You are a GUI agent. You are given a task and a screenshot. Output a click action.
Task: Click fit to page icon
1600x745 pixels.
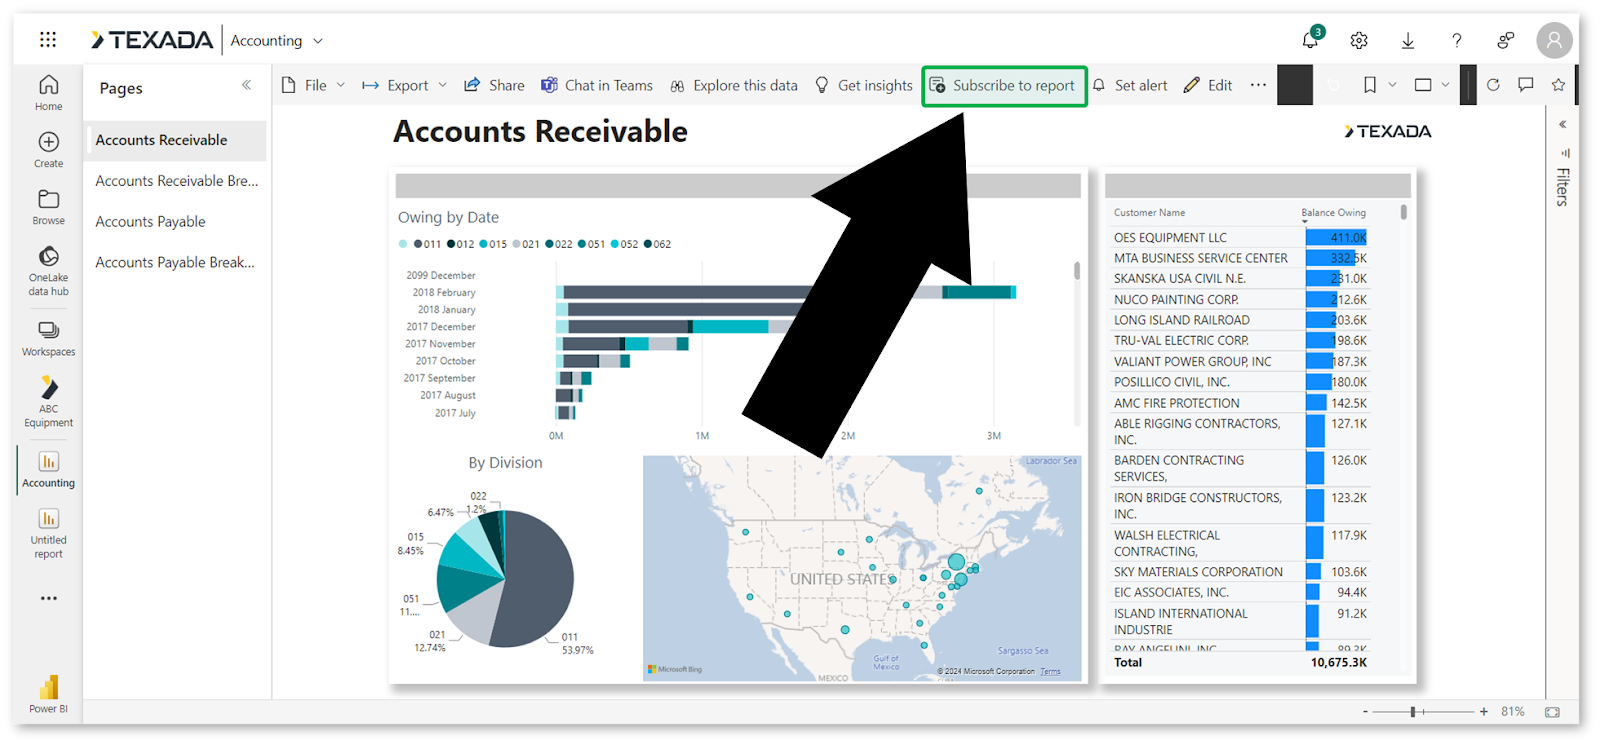1552,712
